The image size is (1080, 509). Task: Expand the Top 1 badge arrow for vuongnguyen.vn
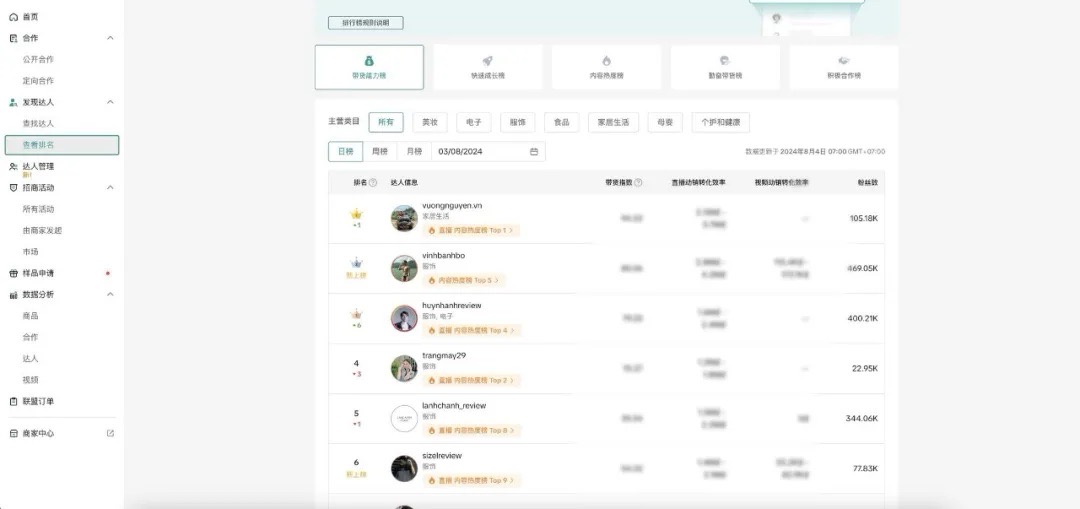[x=512, y=231]
